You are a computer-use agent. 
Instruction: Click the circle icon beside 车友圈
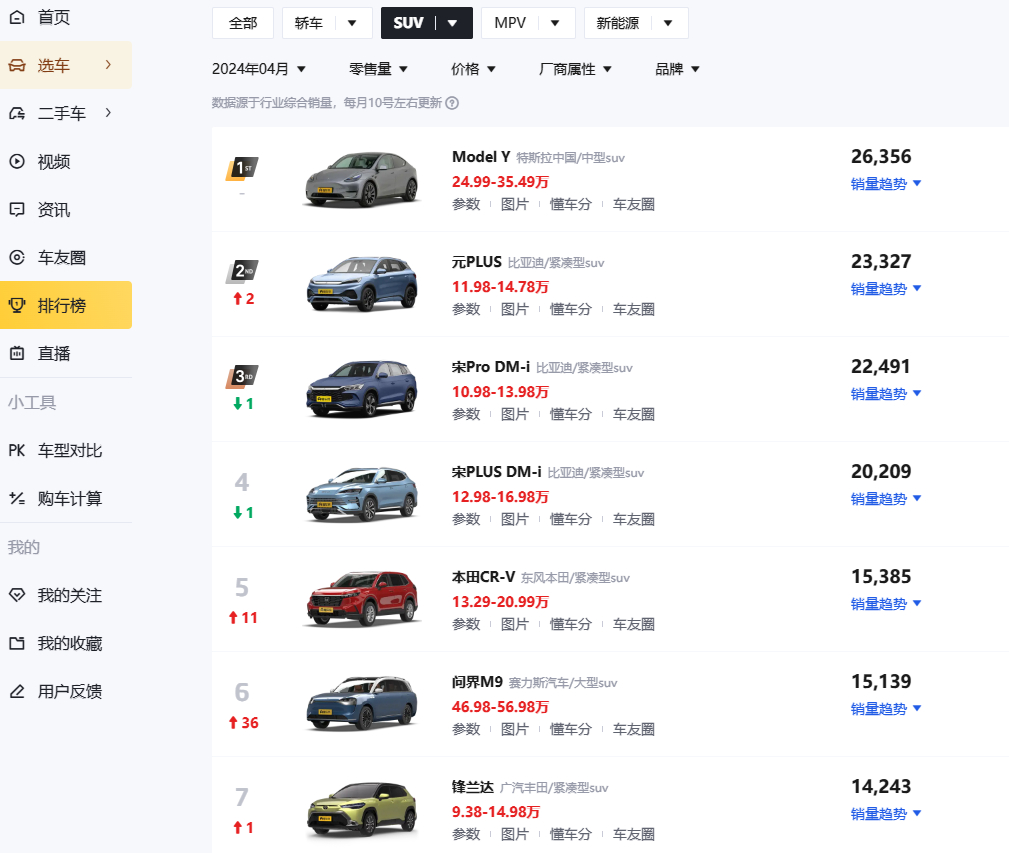(17, 257)
